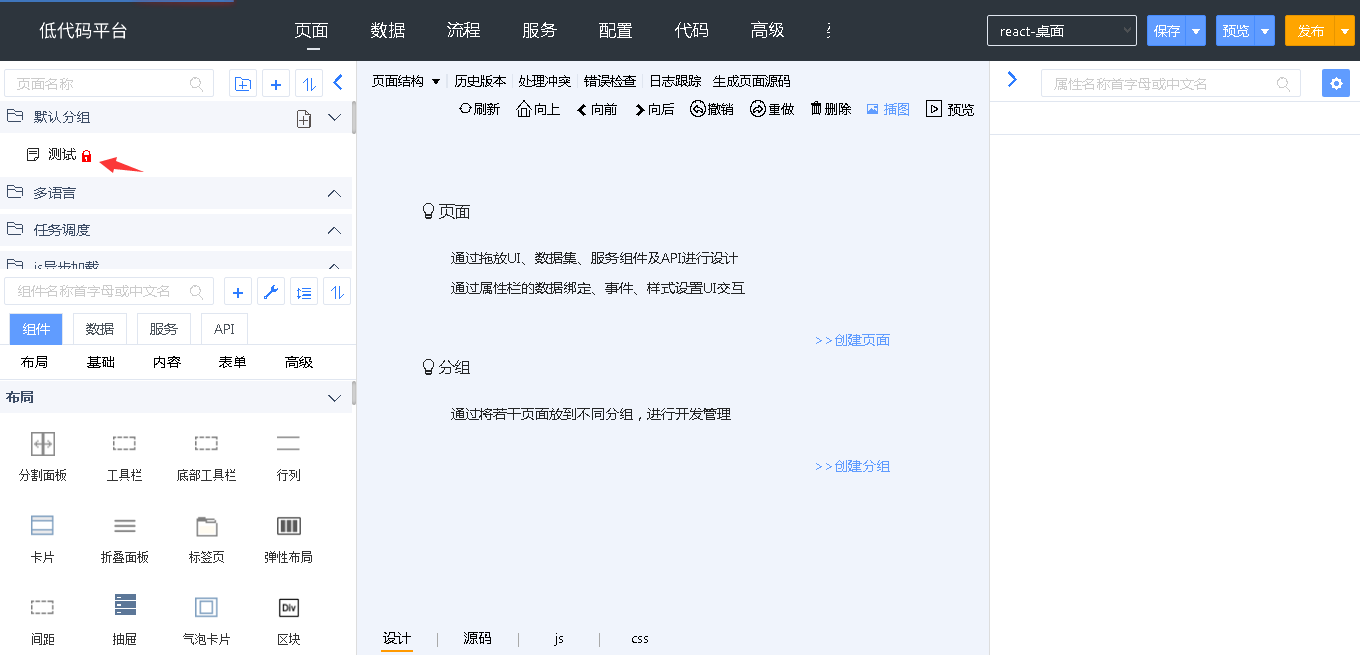
Task: Select the API component tab
Action: click(224, 329)
